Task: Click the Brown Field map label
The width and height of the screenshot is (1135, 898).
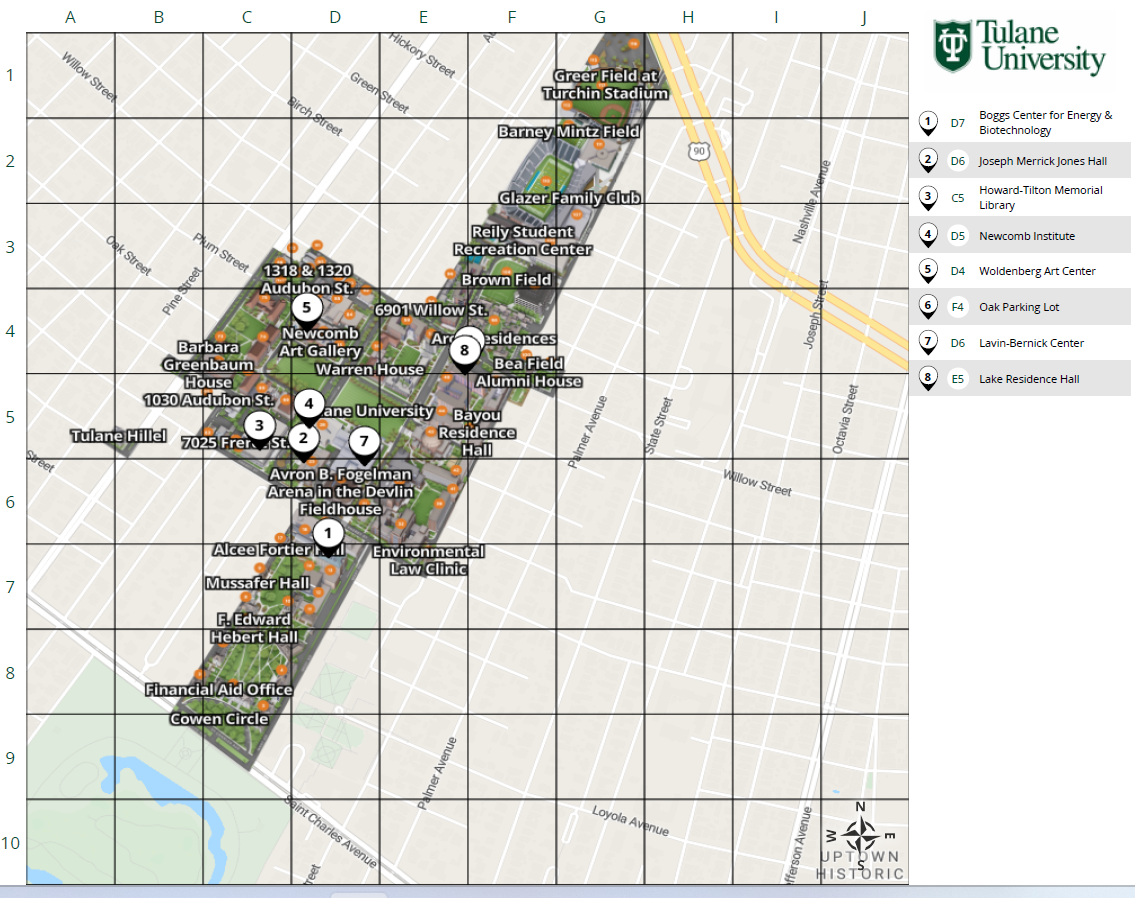Action: (x=506, y=280)
